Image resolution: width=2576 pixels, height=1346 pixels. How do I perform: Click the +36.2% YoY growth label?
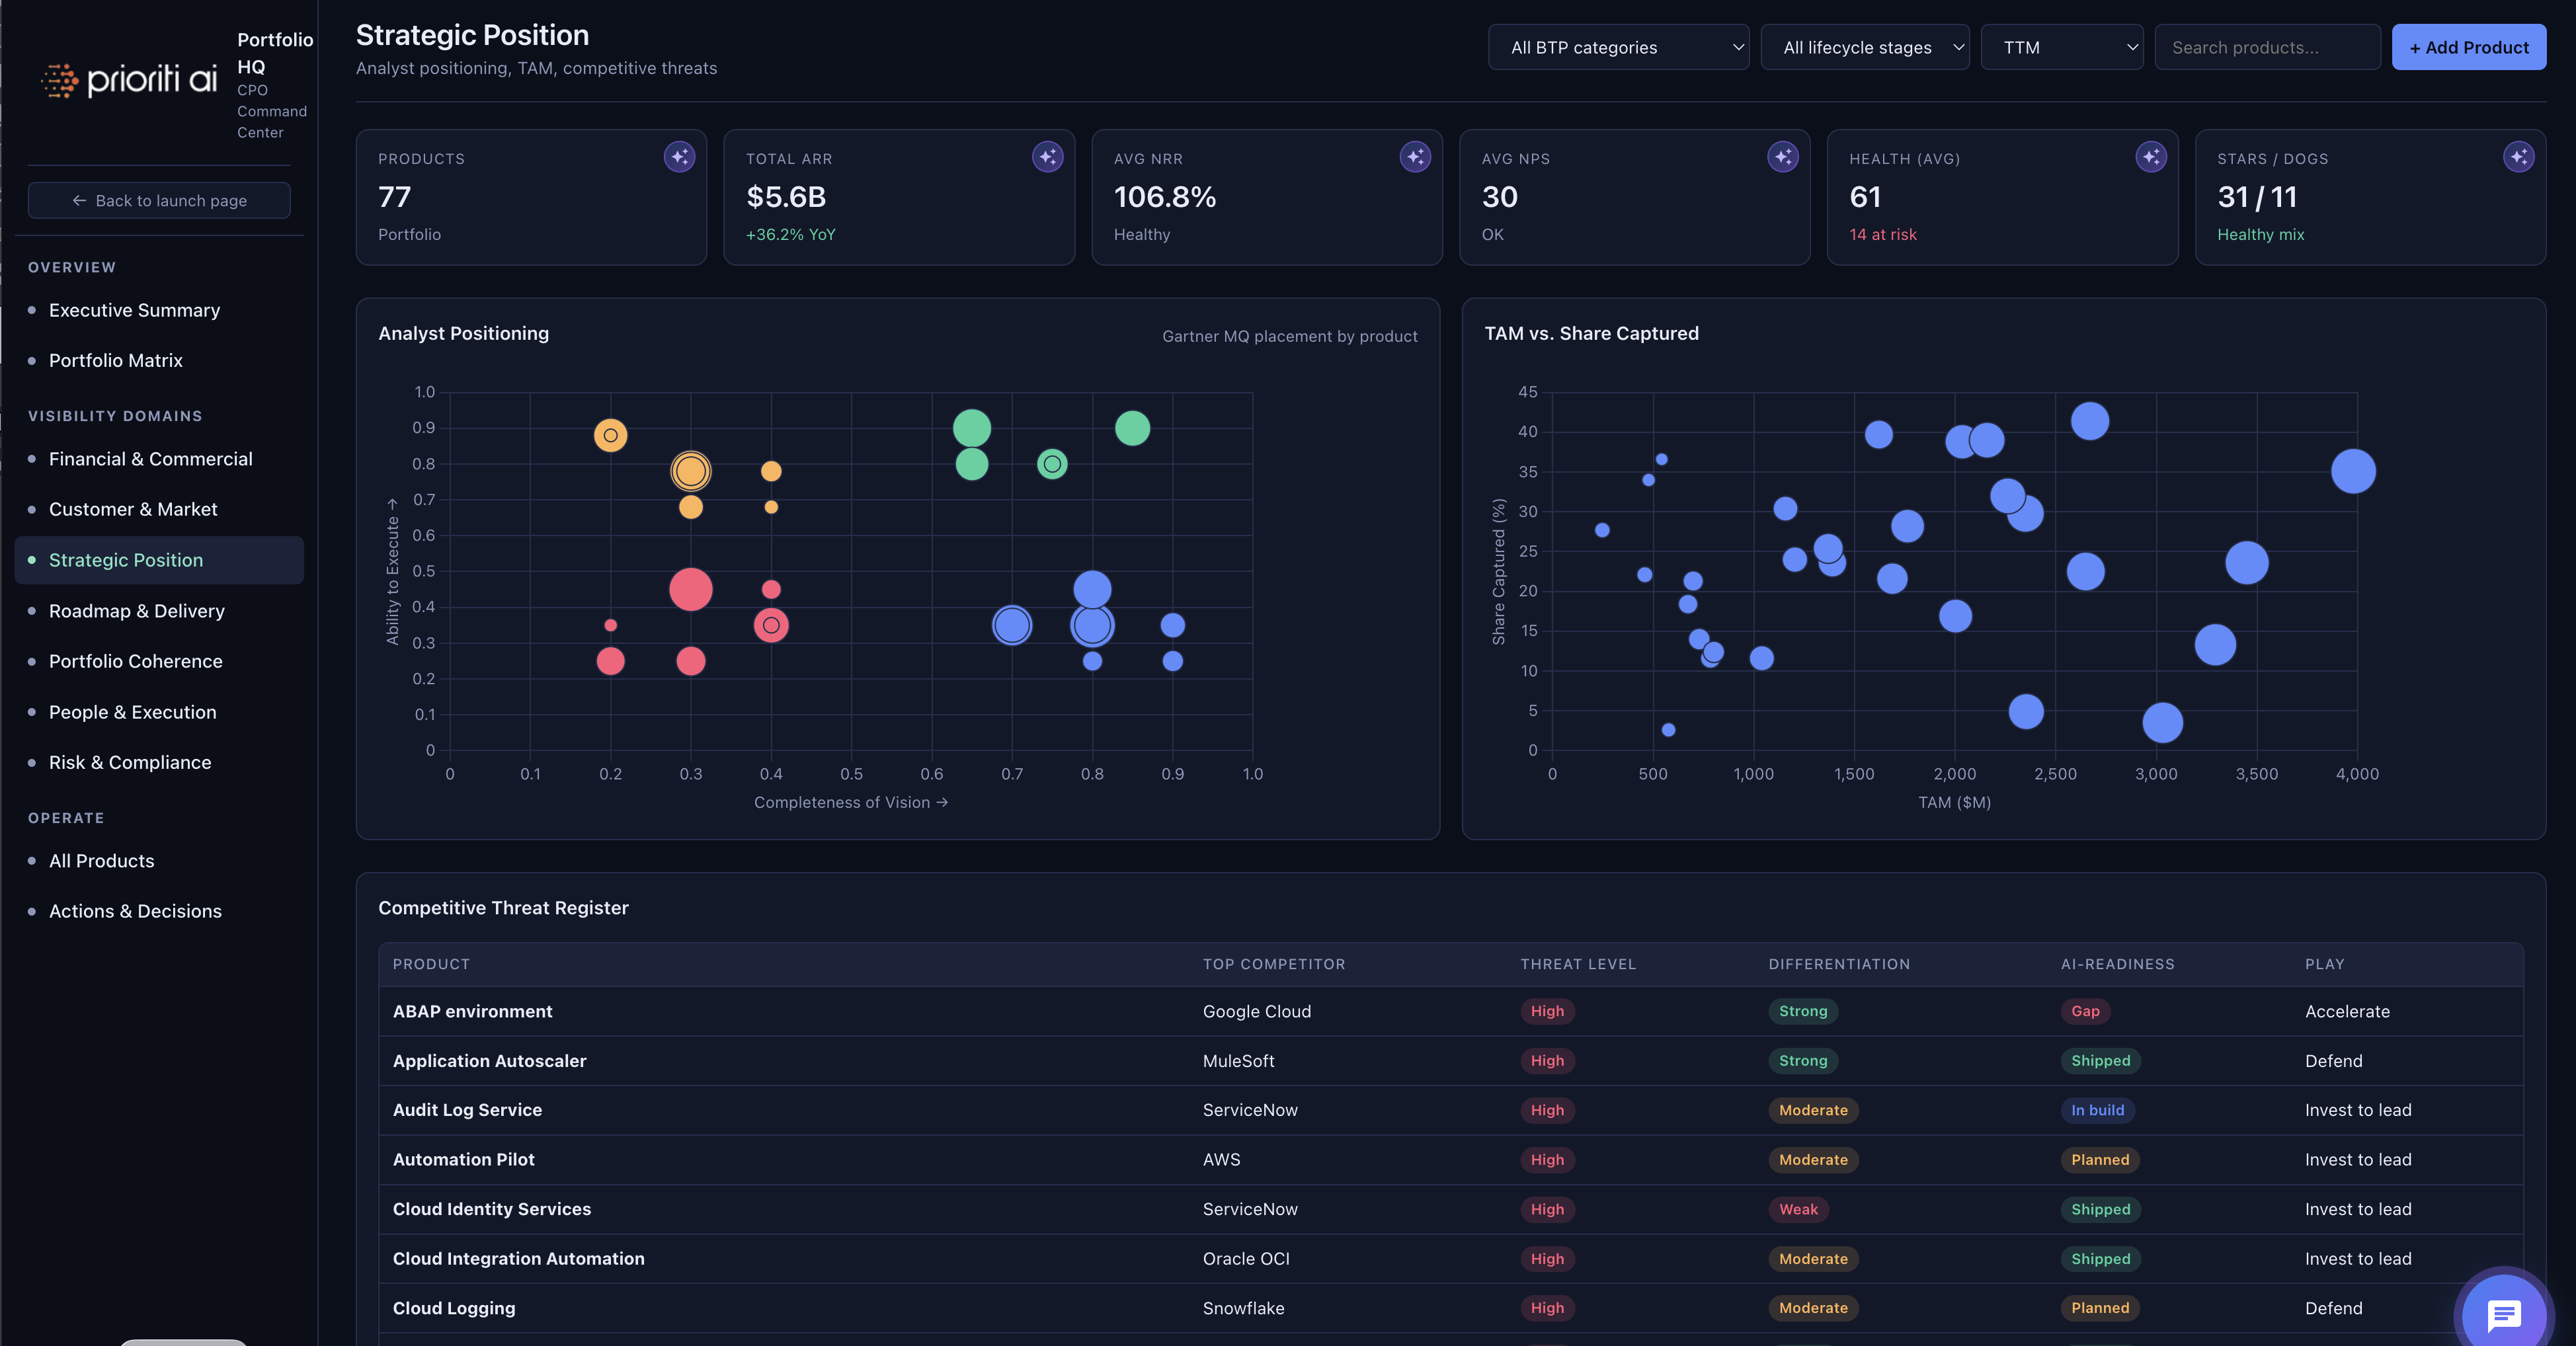point(790,234)
